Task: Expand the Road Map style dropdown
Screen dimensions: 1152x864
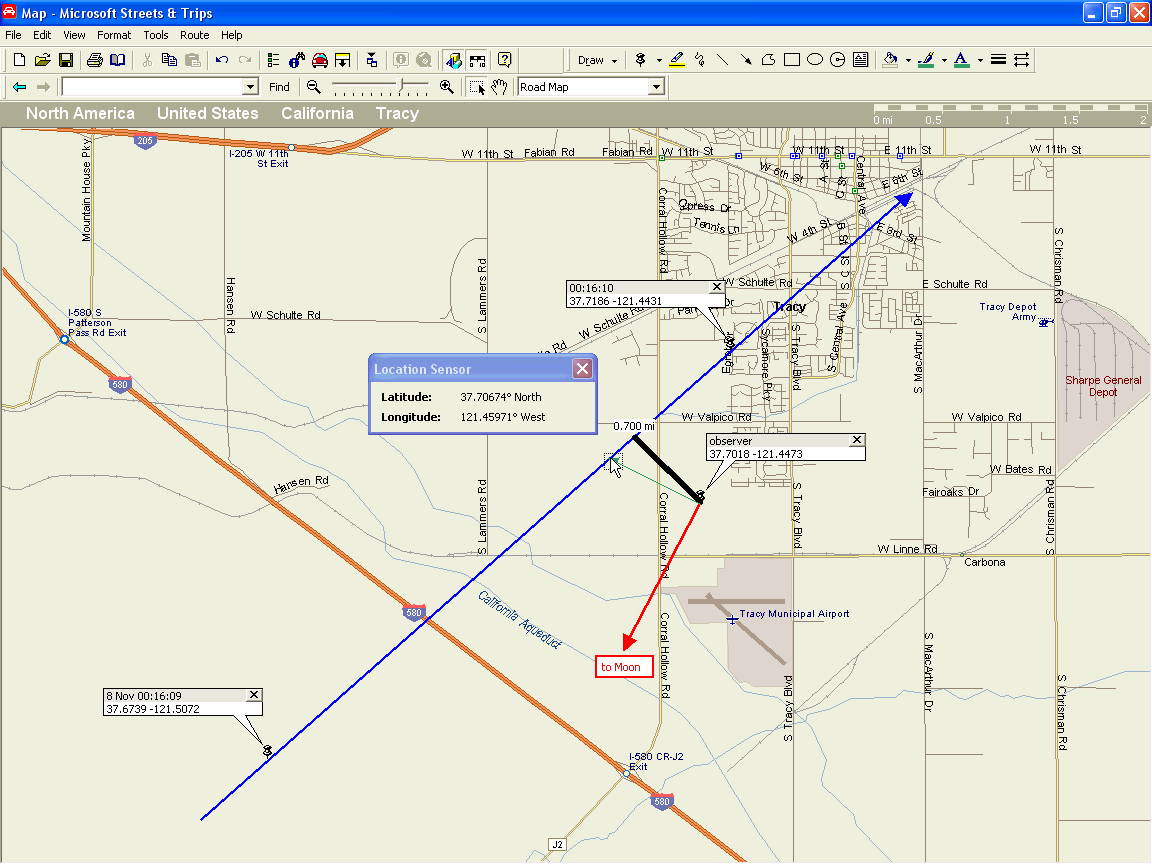Action: [x=656, y=87]
